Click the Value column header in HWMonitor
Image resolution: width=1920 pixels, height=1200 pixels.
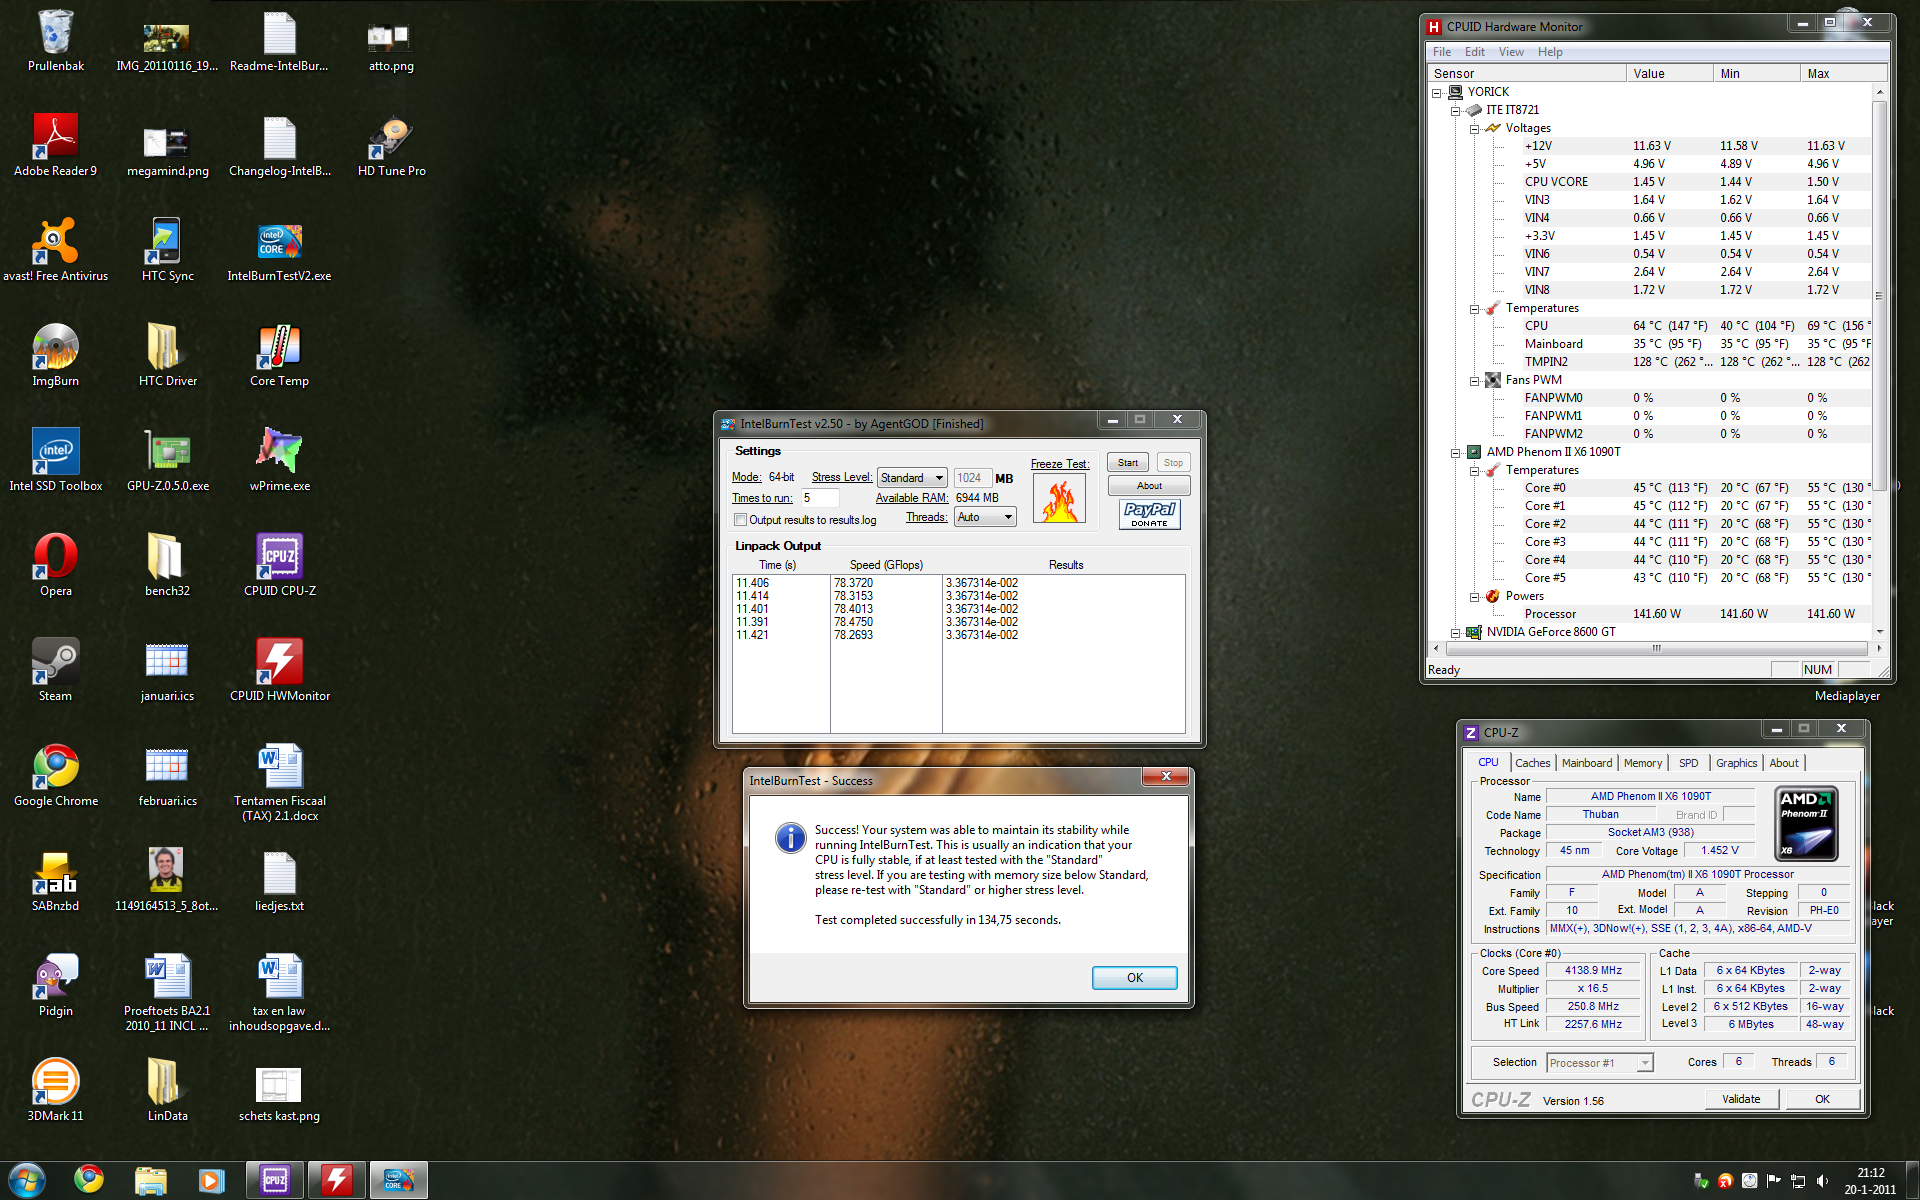click(1668, 73)
